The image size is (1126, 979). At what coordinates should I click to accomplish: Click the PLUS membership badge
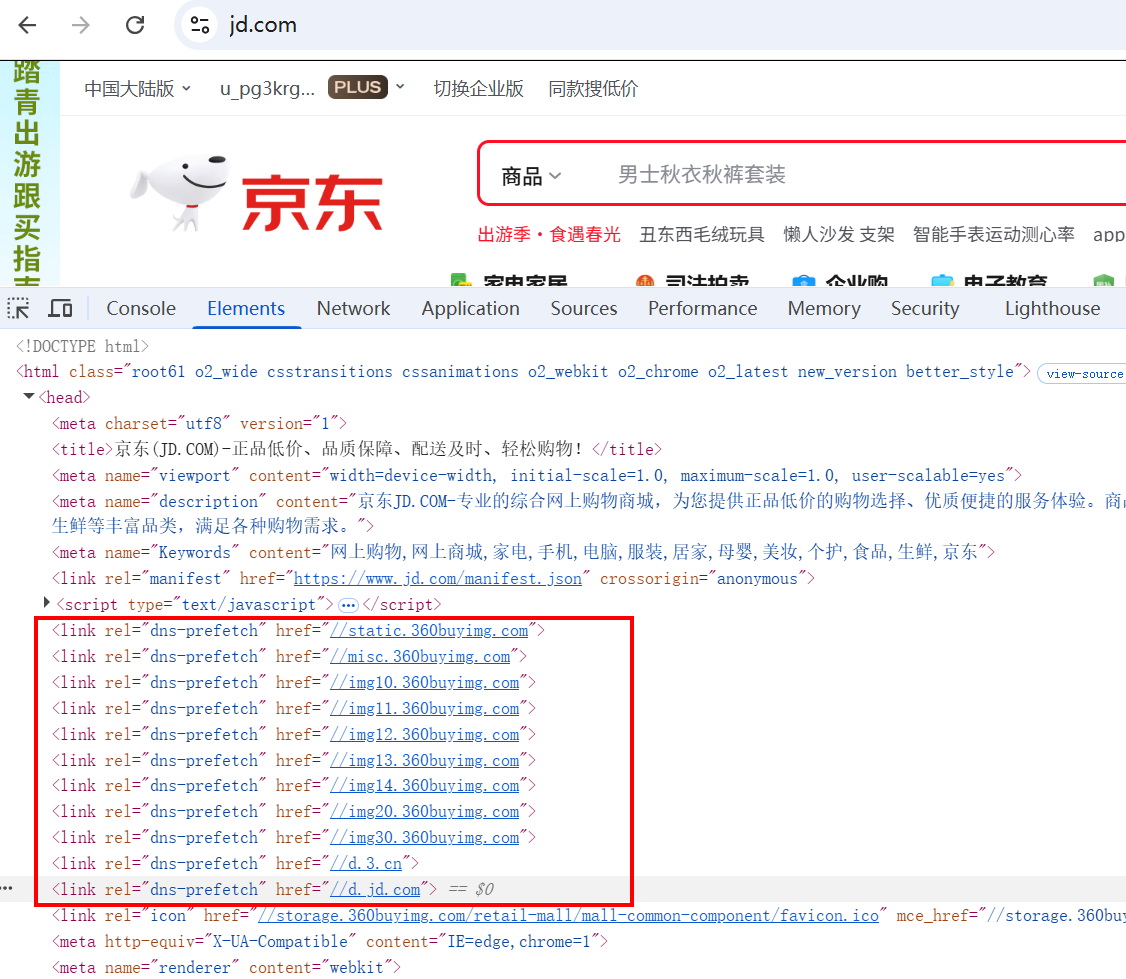click(358, 87)
